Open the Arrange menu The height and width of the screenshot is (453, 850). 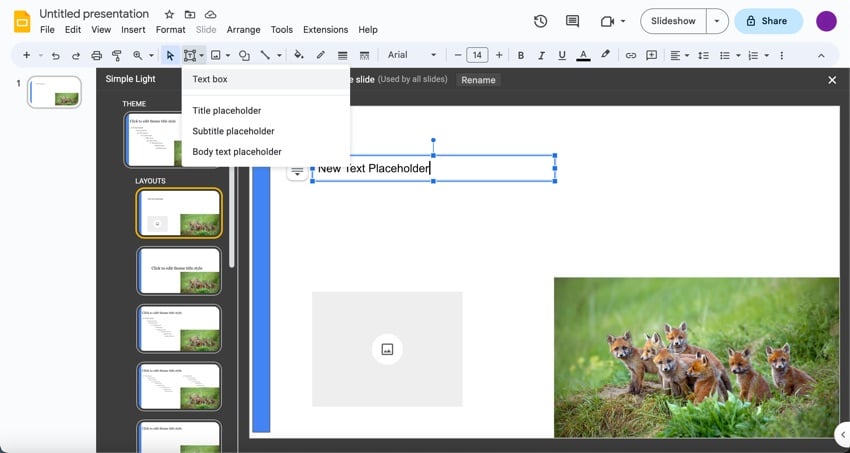coord(244,30)
